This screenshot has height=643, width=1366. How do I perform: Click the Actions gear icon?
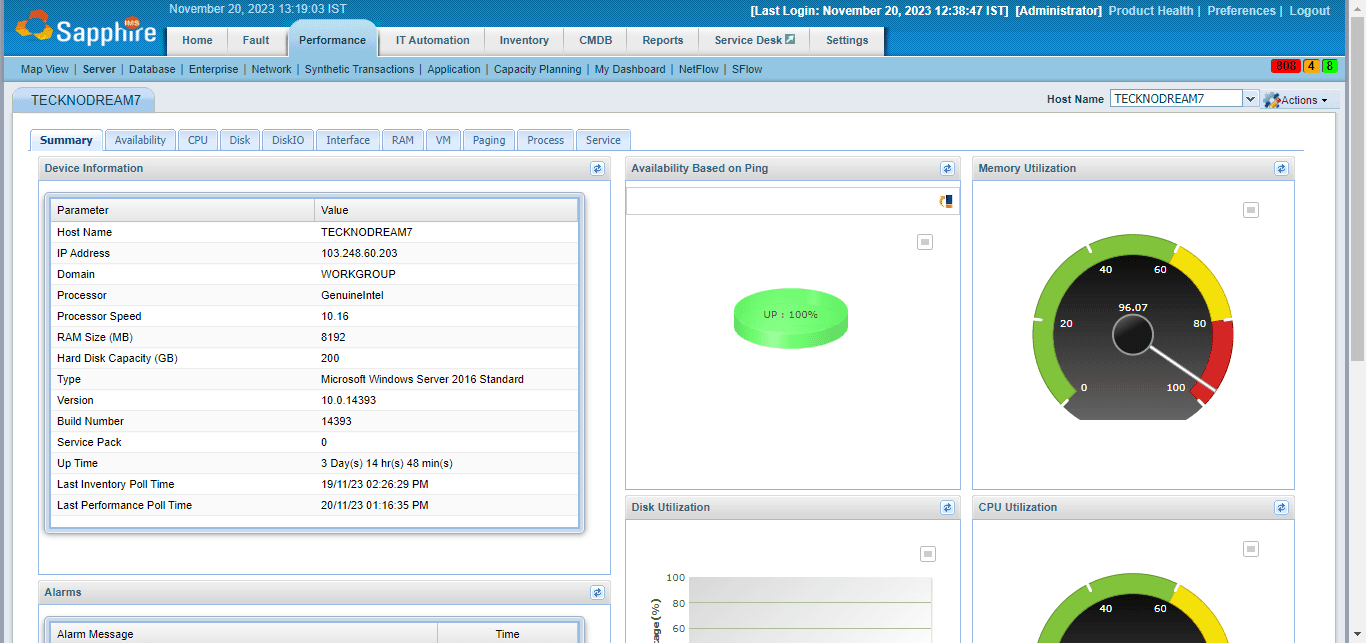click(x=1272, y=100)
